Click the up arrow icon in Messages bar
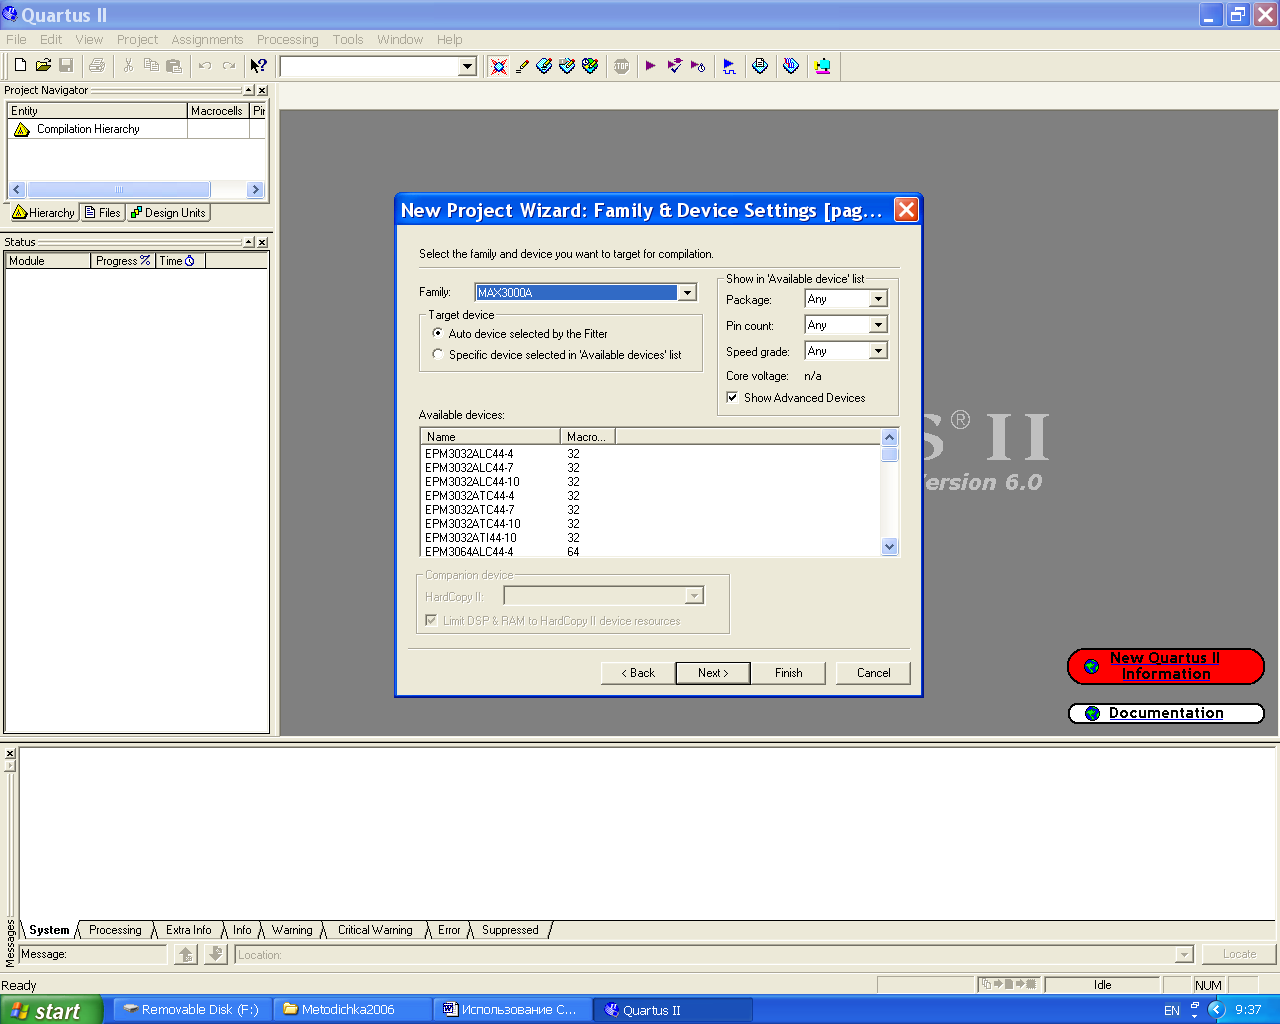Screen dimensions: 1280x1024 (186, 954)
